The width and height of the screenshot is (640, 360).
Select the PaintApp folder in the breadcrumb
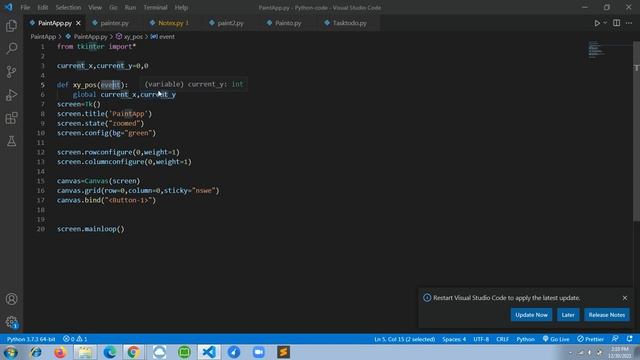(43, 37)
